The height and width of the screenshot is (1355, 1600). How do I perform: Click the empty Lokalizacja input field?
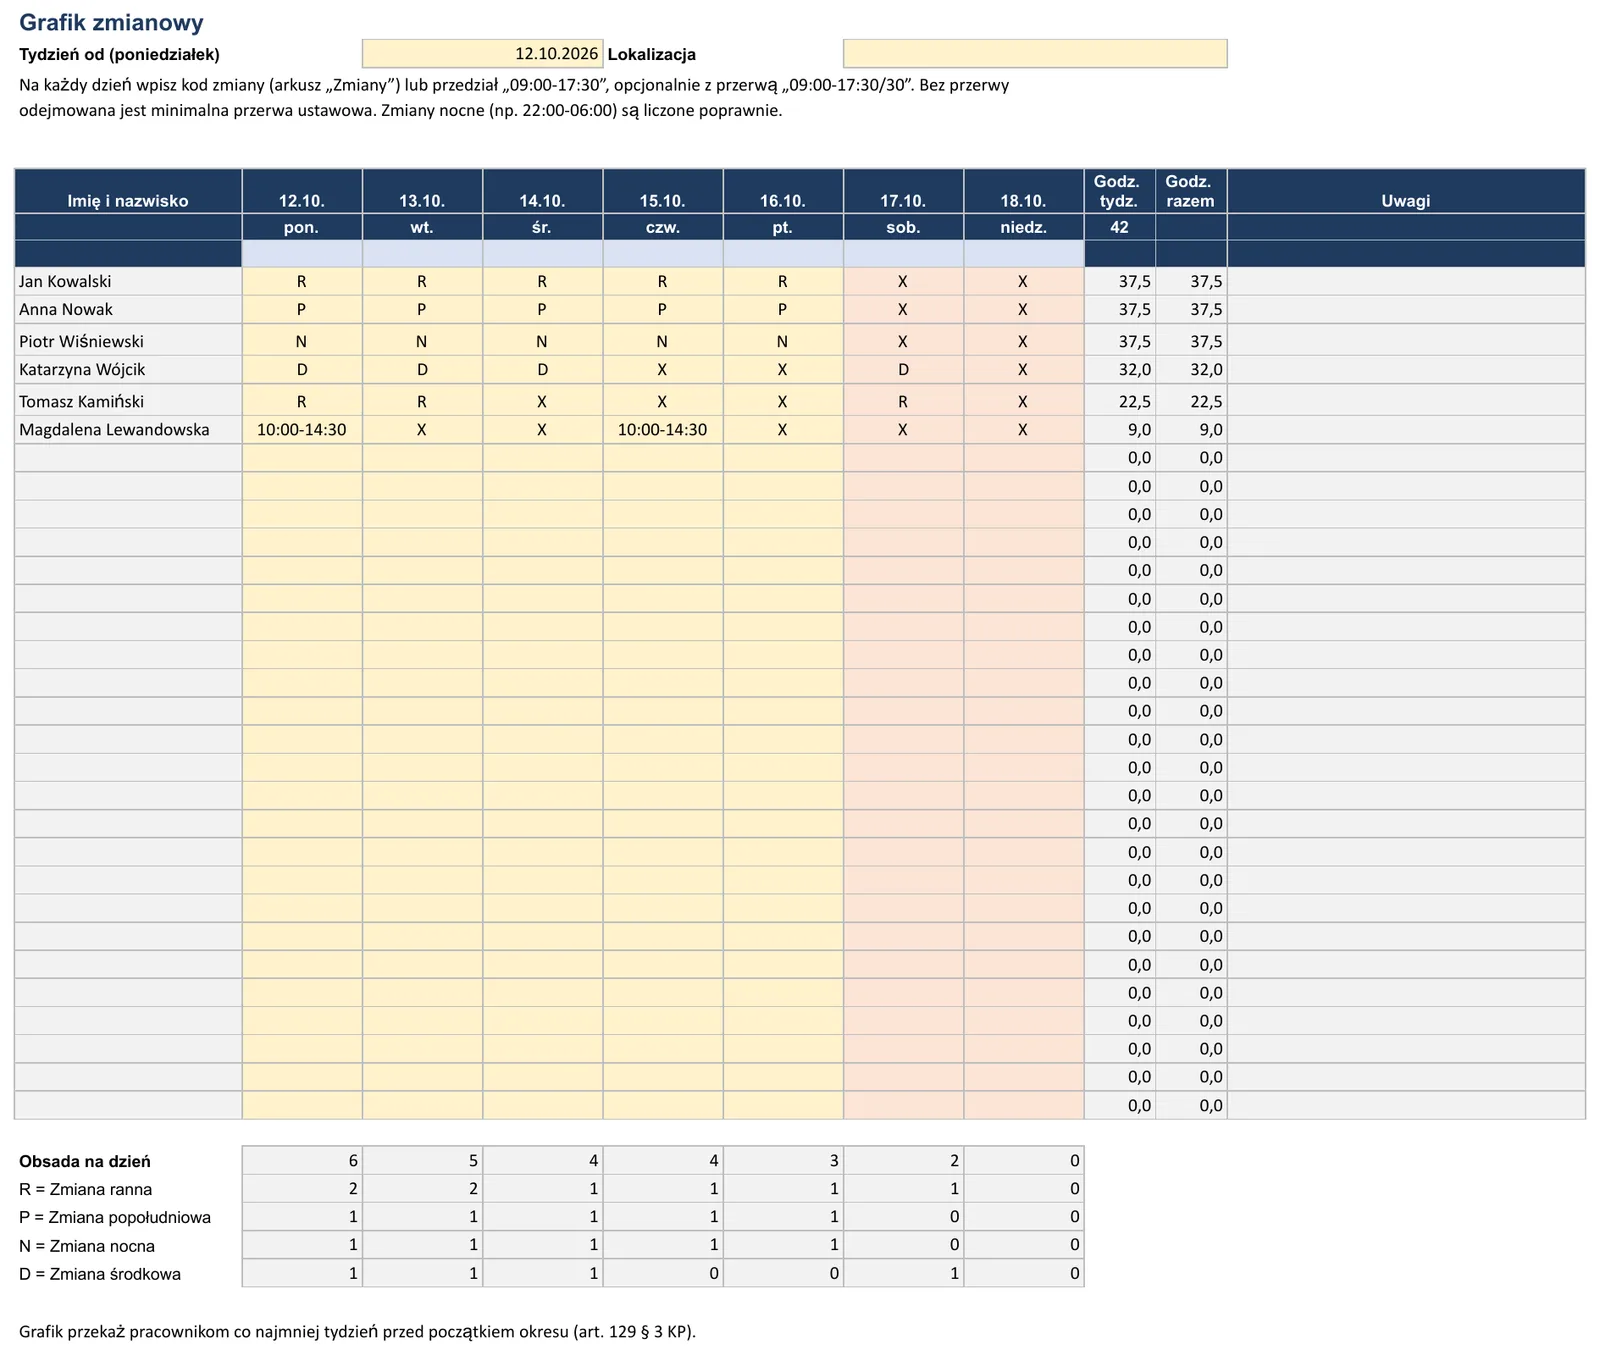(1035, 54)
